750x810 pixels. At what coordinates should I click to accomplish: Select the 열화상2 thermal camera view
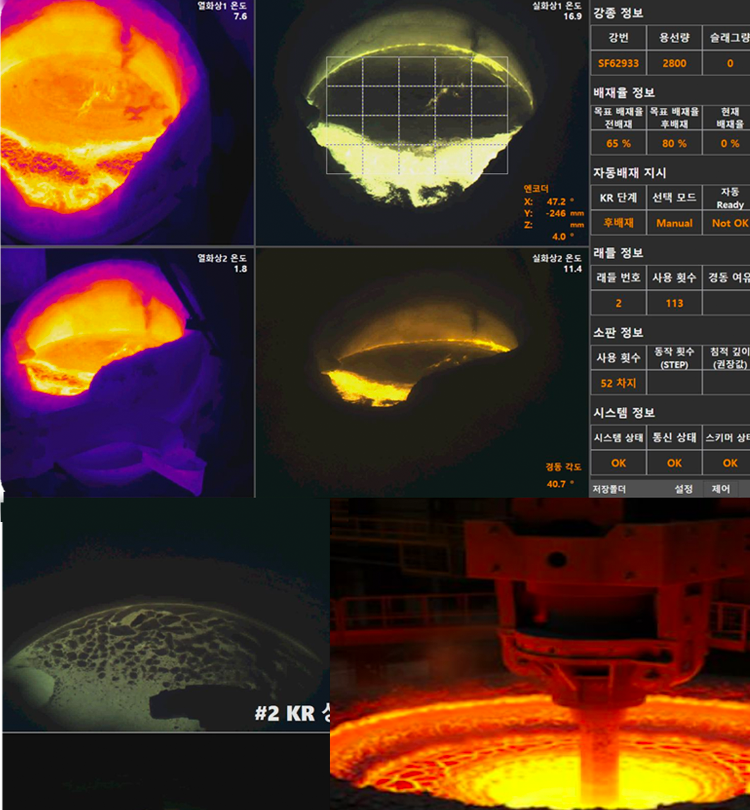[126, 372]
